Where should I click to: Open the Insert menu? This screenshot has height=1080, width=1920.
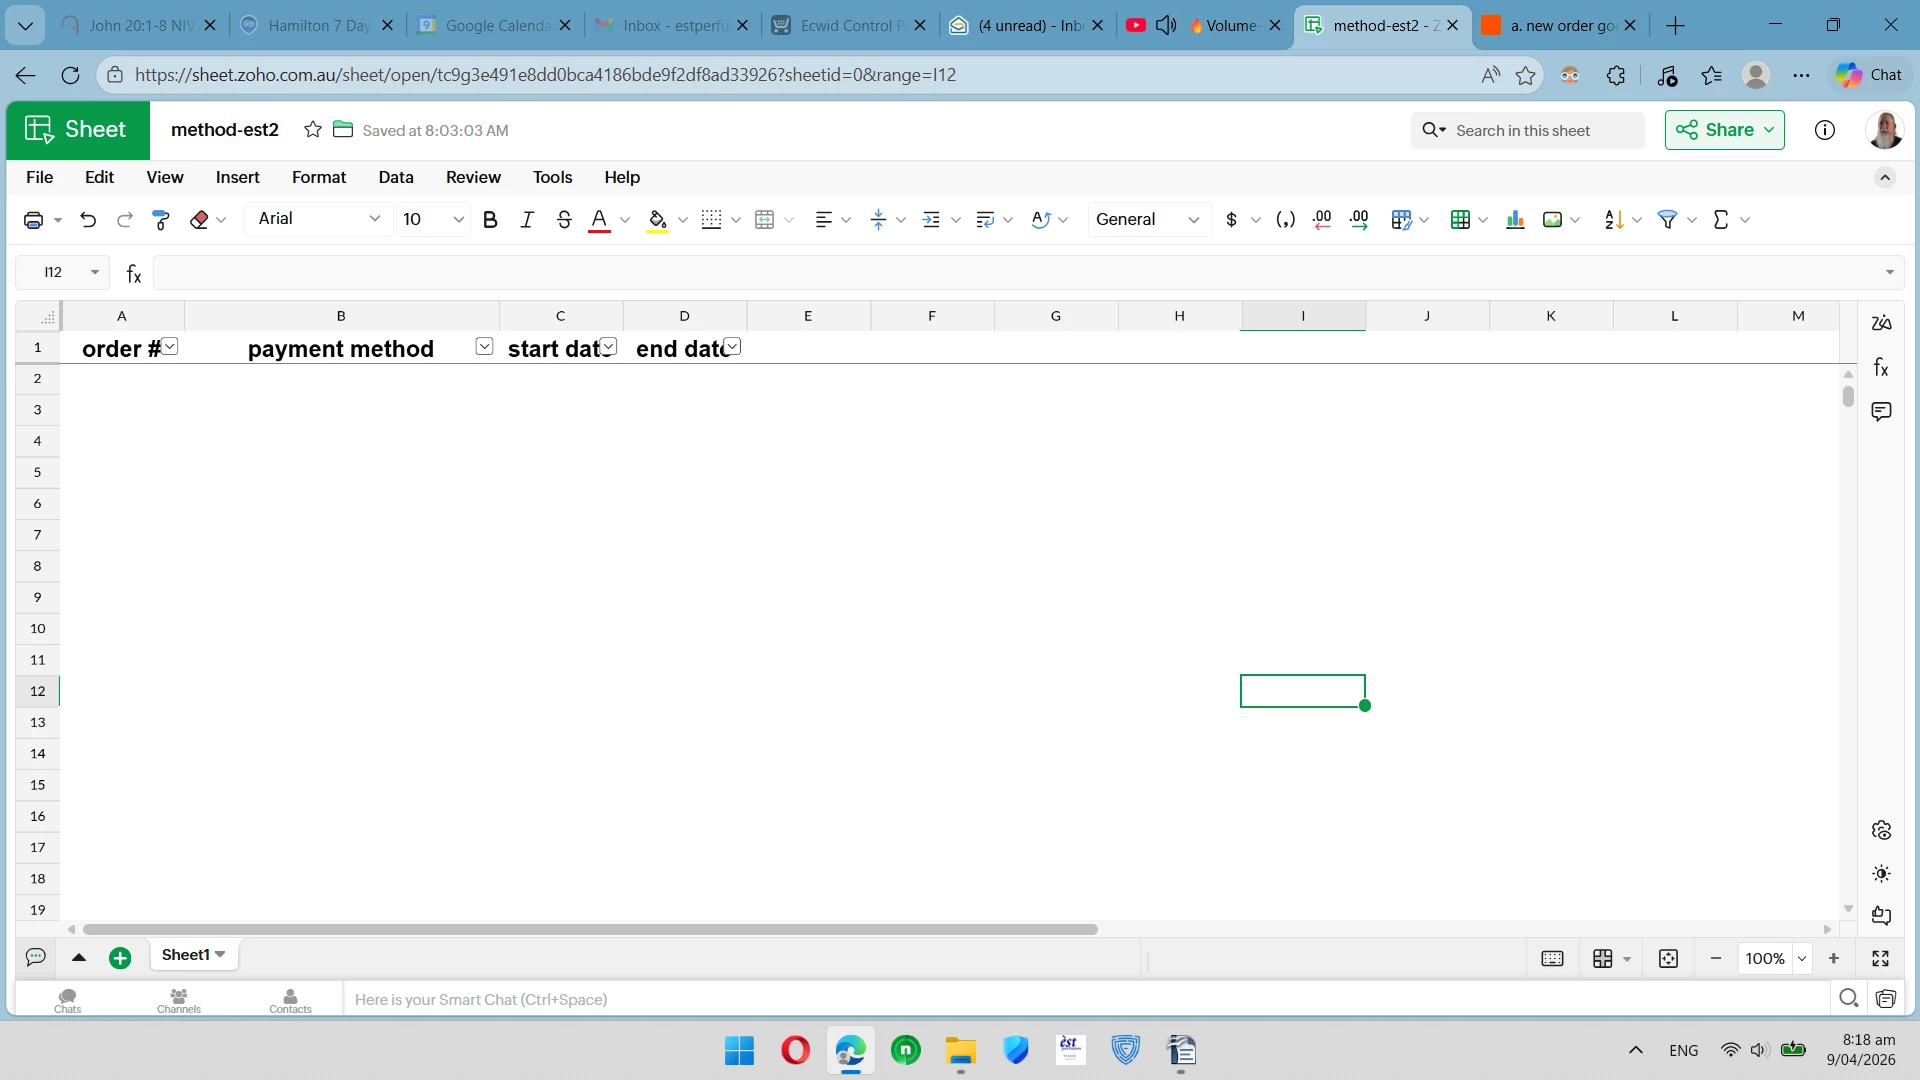pyautogui.click(x=237, y=177)
